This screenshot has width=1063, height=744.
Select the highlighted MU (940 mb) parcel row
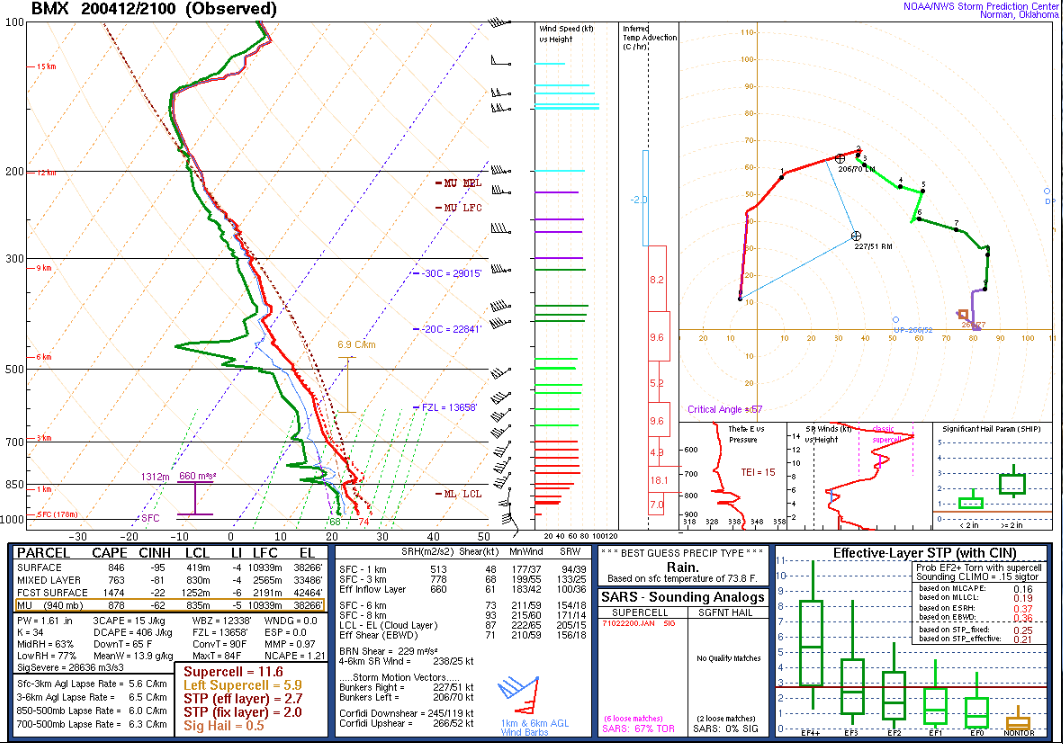170,605
